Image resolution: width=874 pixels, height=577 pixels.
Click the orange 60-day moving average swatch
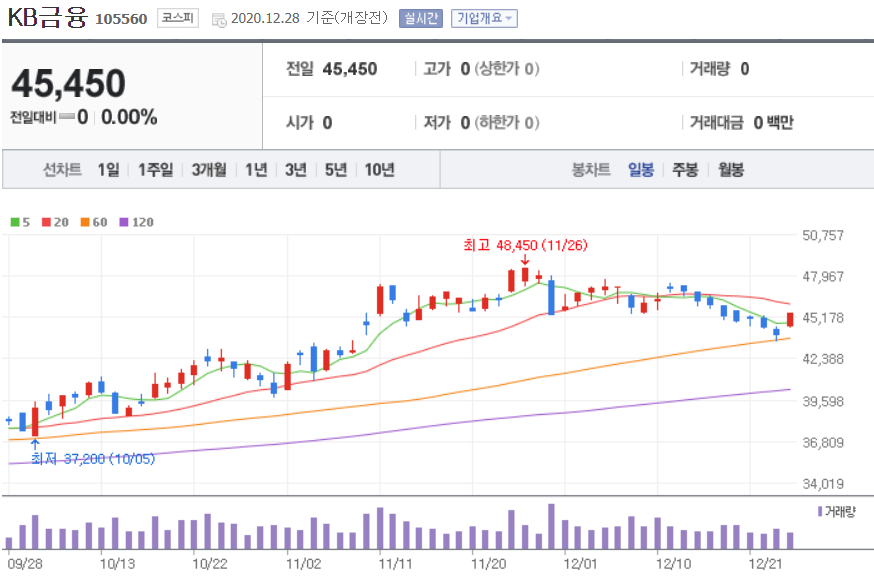(x=85, y=222)
